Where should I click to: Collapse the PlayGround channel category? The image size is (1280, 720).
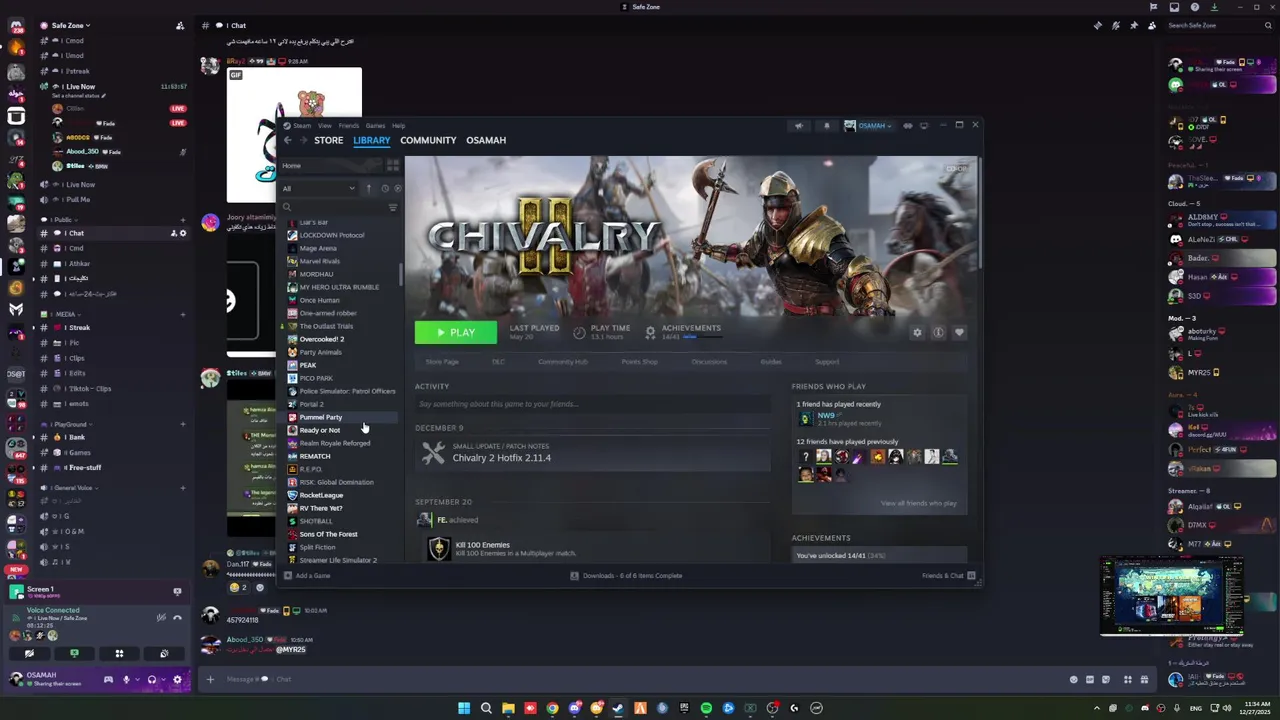[x=69, y=424]
